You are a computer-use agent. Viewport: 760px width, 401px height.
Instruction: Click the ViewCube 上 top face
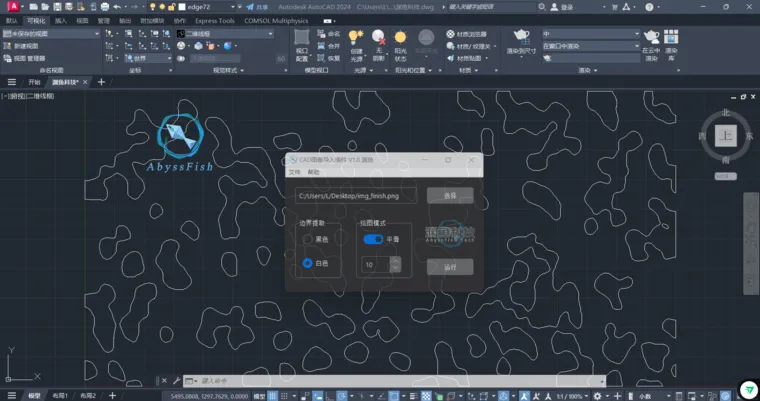pyautogui.click(x=726, y=136)
